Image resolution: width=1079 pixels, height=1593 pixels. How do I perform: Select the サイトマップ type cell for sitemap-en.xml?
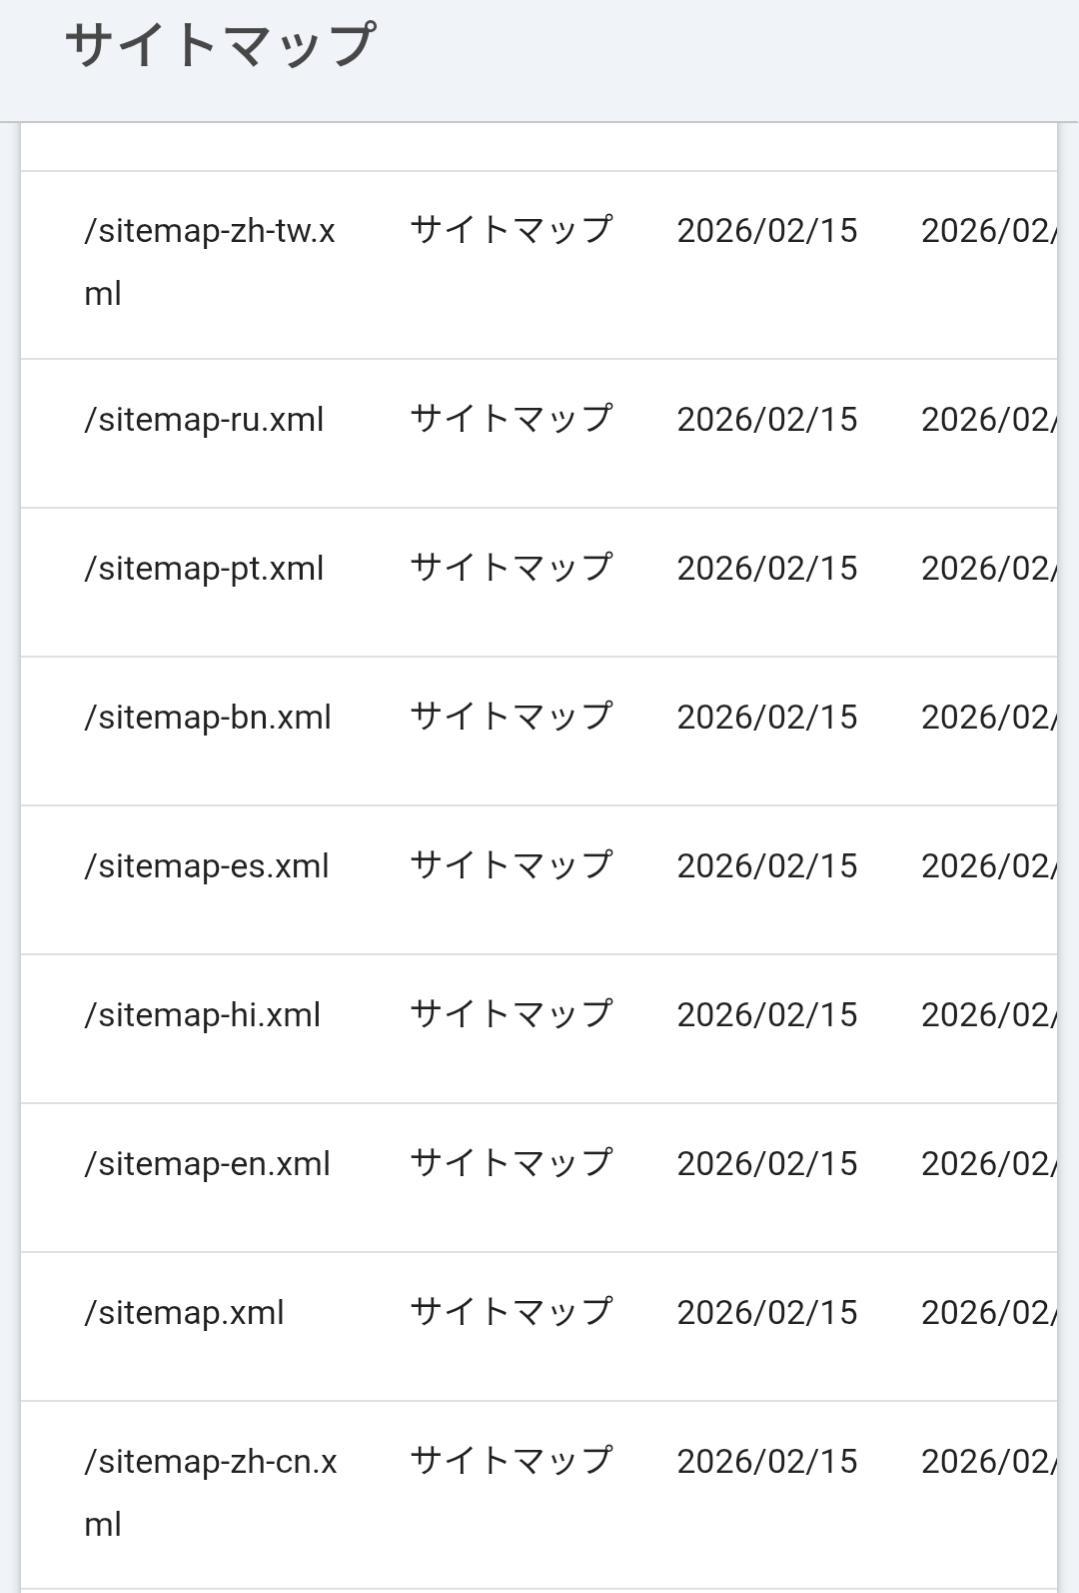(x=511, y=1163)
